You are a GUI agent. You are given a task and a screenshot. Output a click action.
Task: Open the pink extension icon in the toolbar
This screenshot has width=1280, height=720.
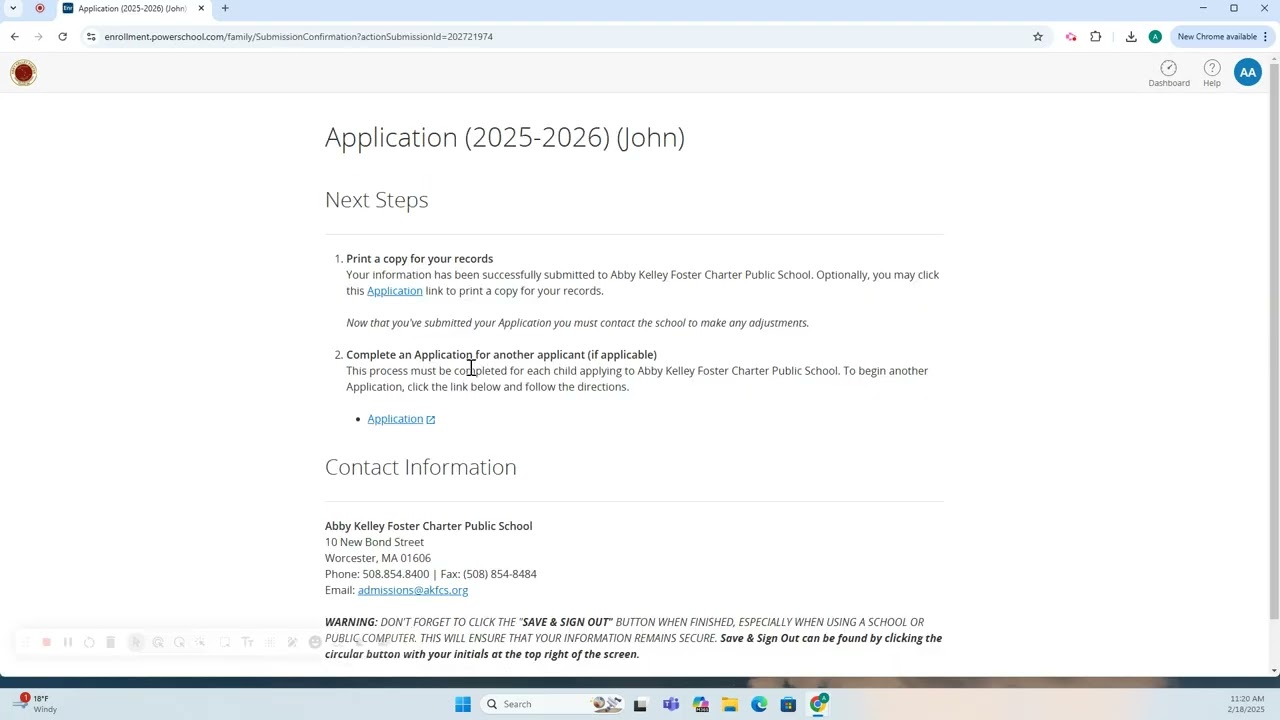click(x=1071, y=37)
